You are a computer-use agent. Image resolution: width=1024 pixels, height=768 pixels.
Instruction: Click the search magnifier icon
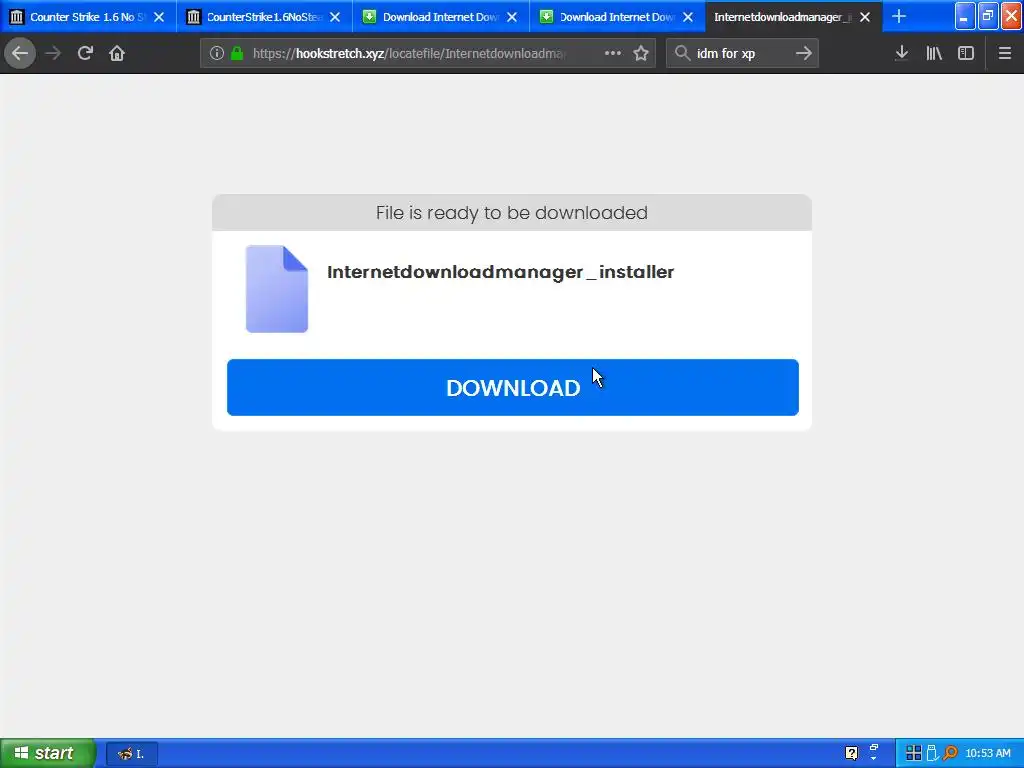682,53
